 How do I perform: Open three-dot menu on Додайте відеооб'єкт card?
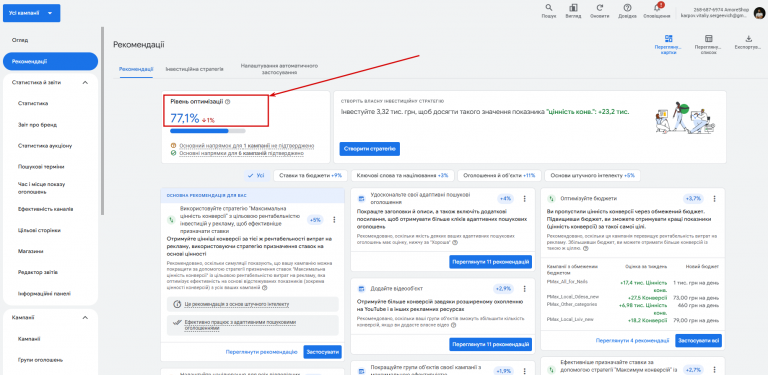525,288
